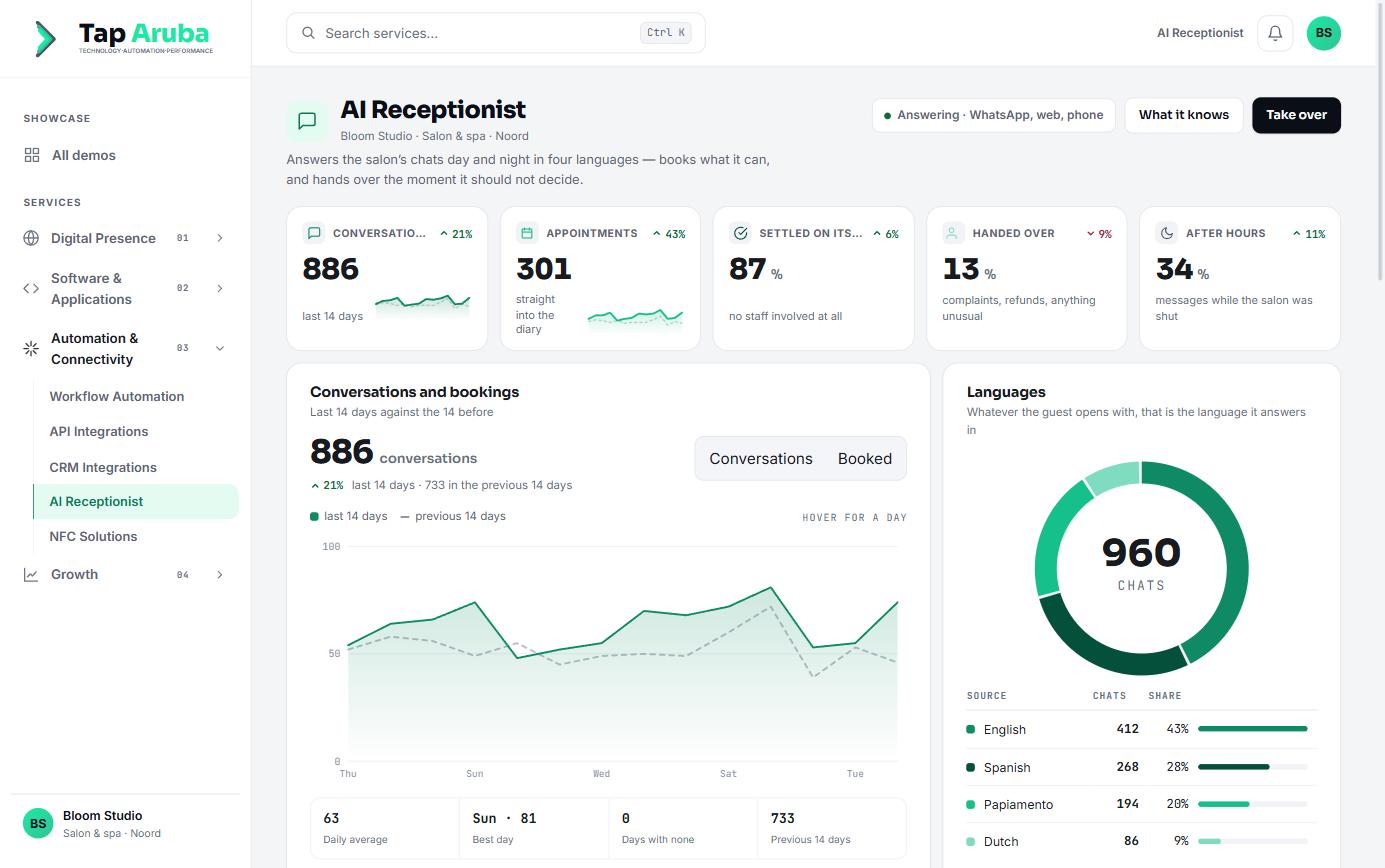Click the Growth chart icon
This screenshot has height=868, width=1385.
click(x=31, y=574)
